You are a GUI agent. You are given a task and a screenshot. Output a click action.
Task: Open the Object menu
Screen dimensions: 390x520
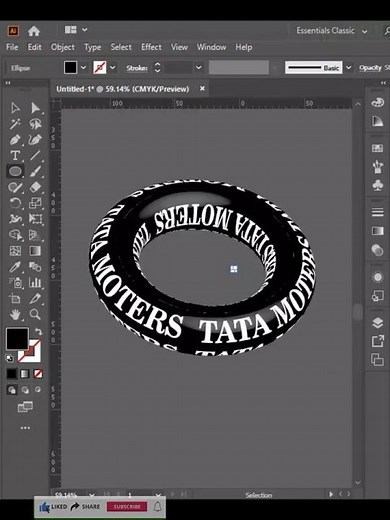63,47
